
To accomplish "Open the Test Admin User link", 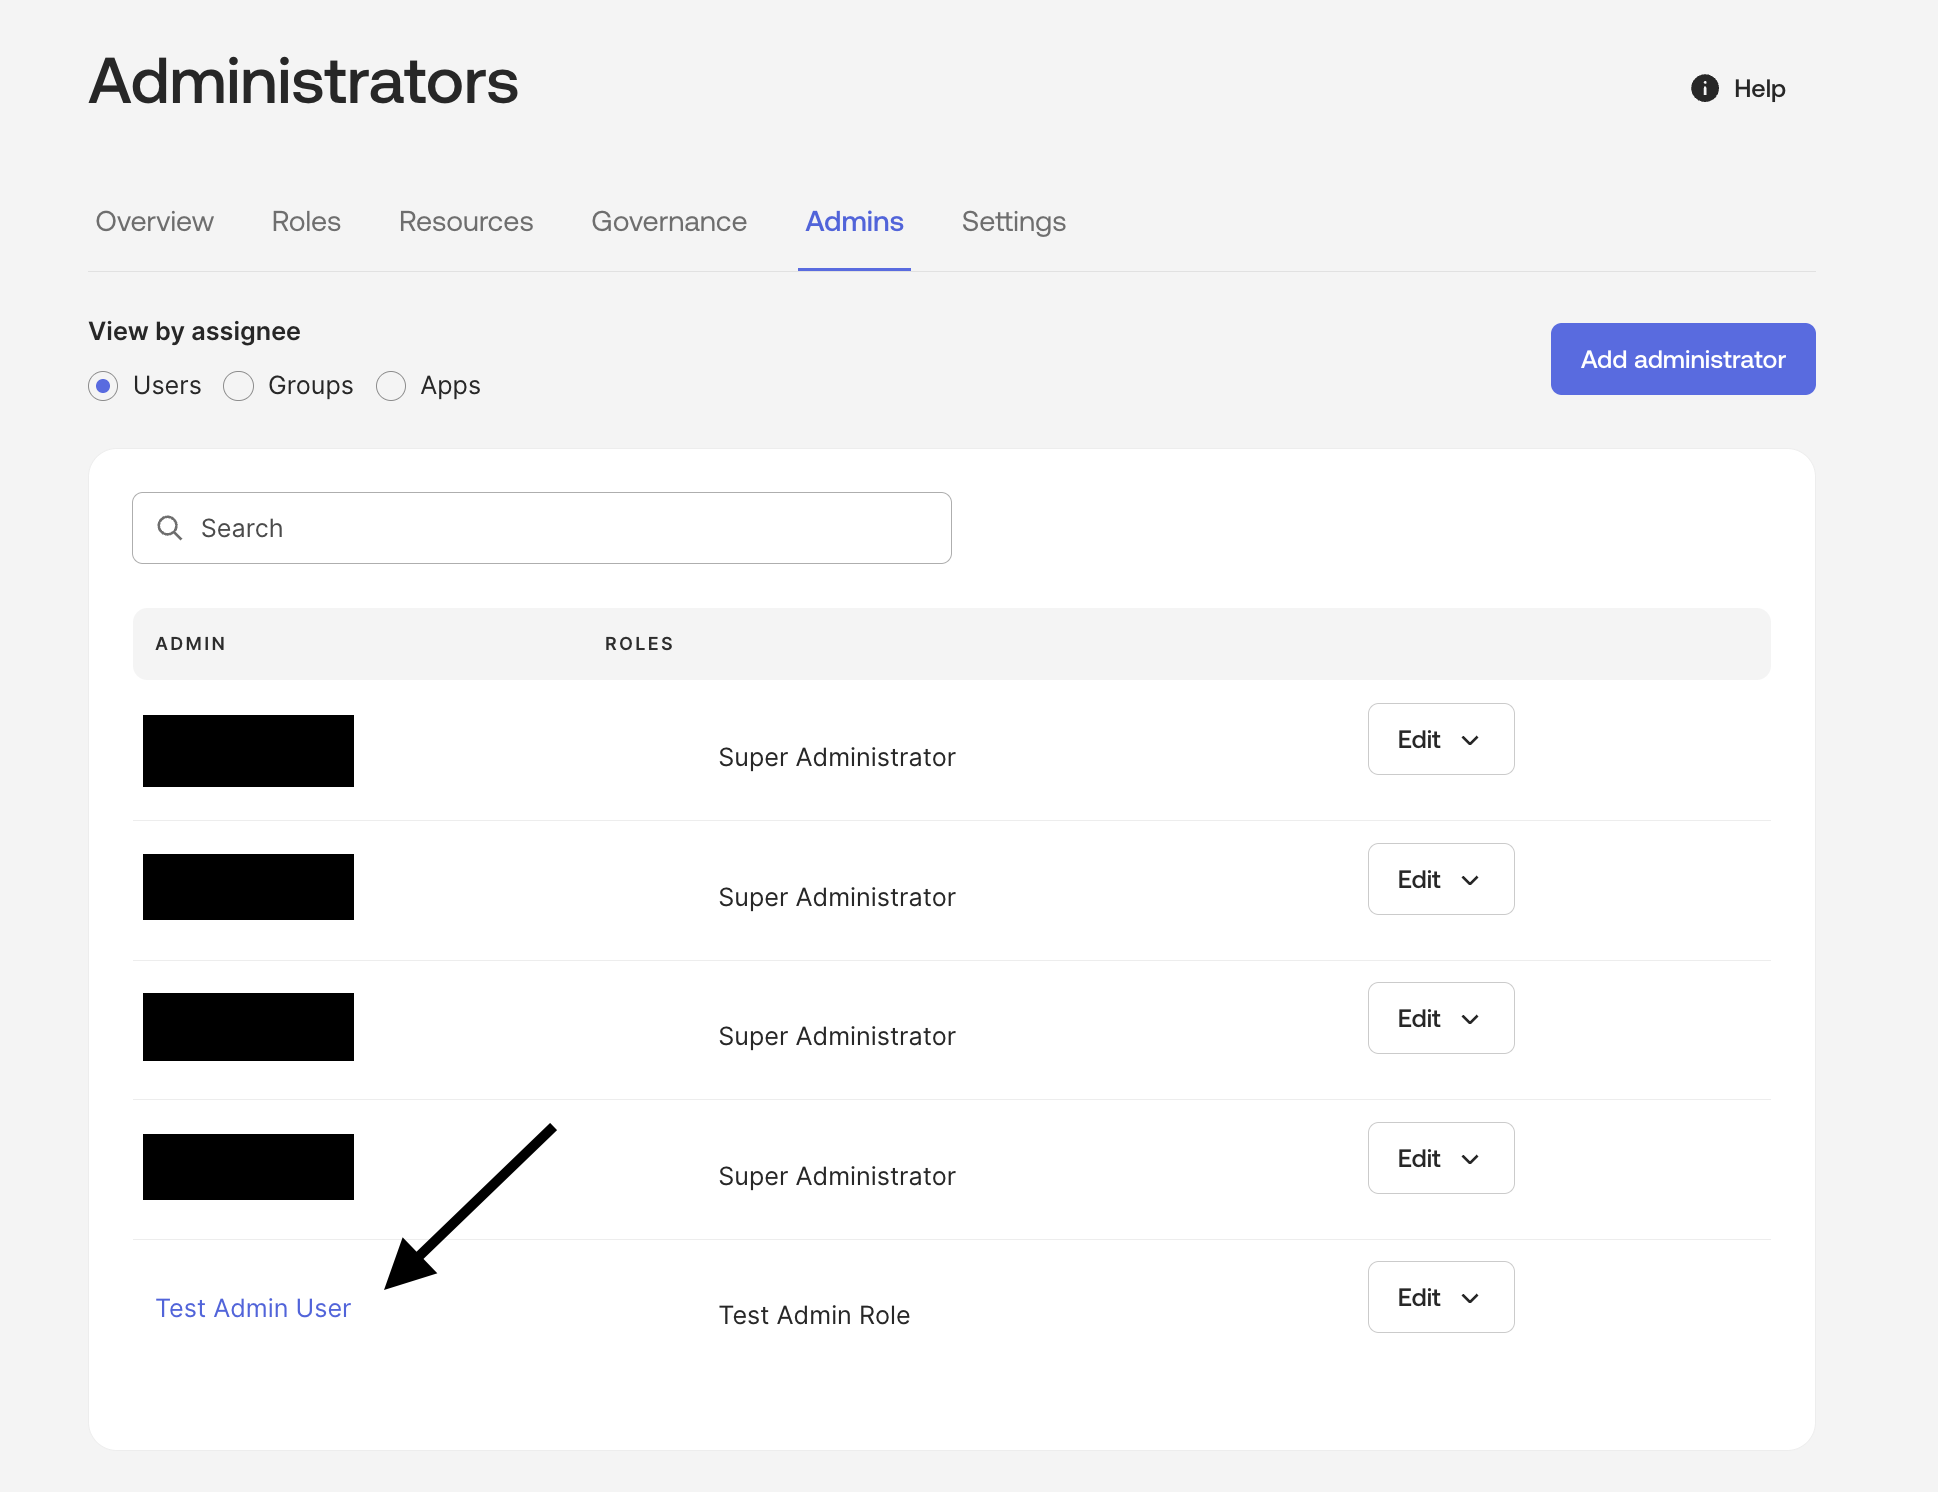I will (x=253, y=1308).
